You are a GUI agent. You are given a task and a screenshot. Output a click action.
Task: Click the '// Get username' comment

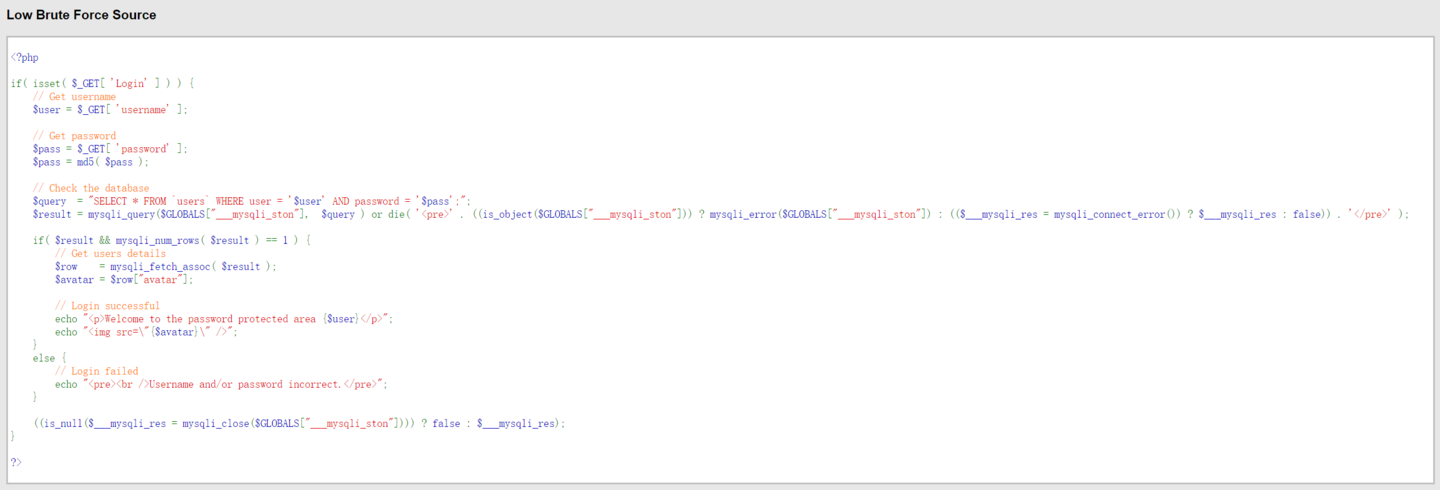coord(74,97)
